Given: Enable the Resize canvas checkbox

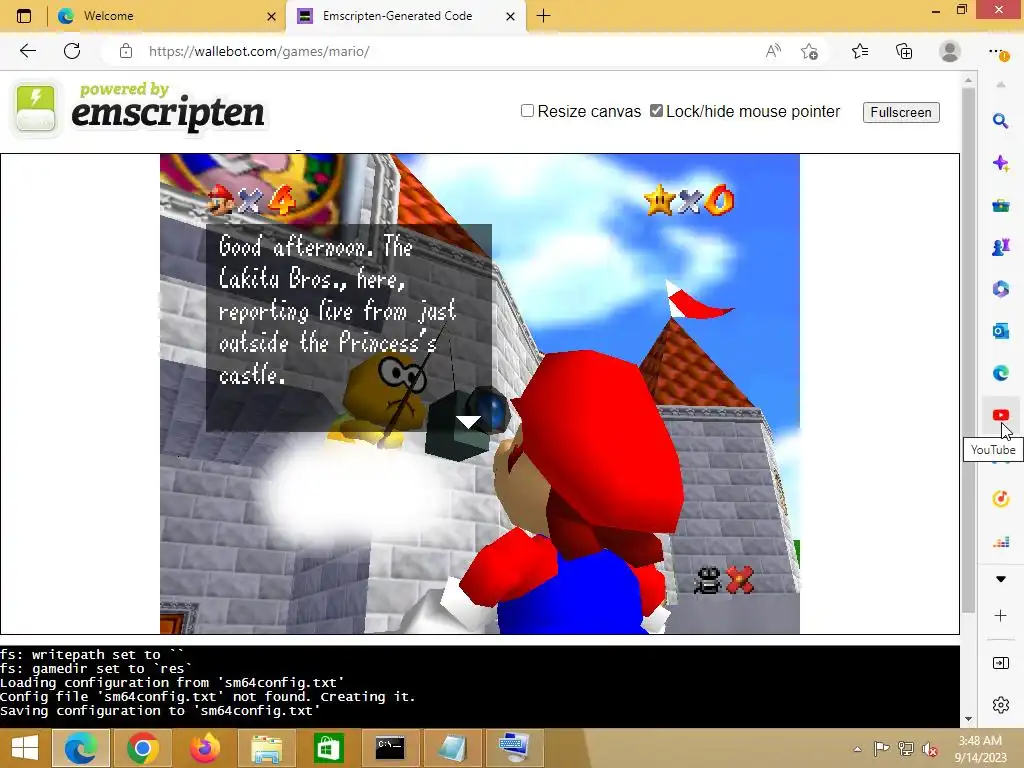Looking at the screenshot, I should tap(527, 111).
